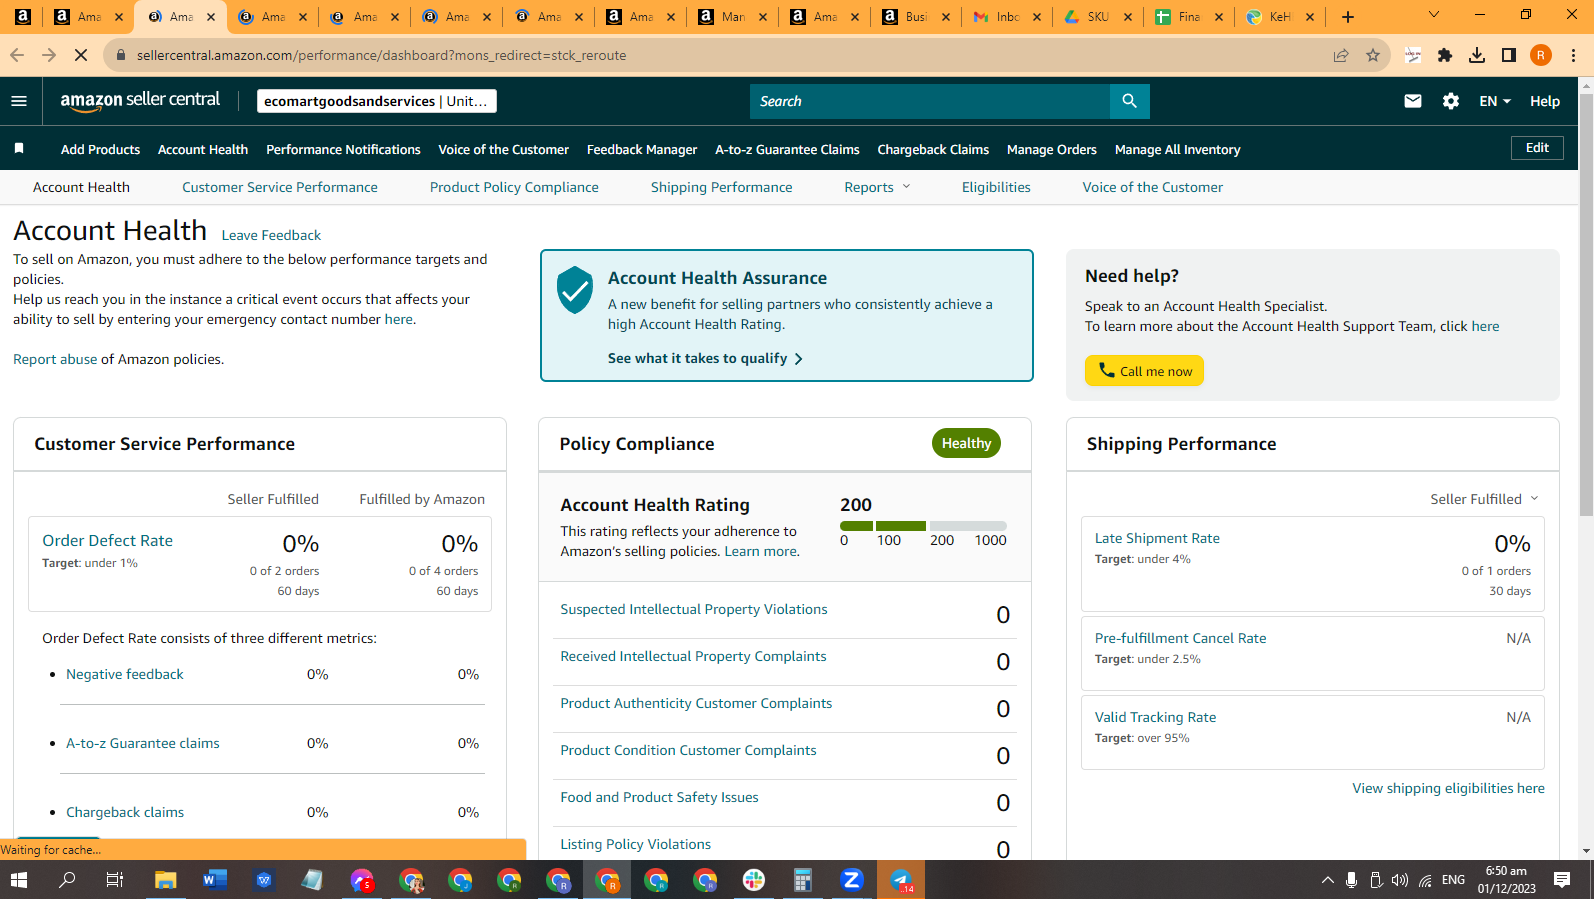Viewport: 1594px width, 899px height.
Task: Click View shipping eligibilities here
Action: click(1448, 788)
